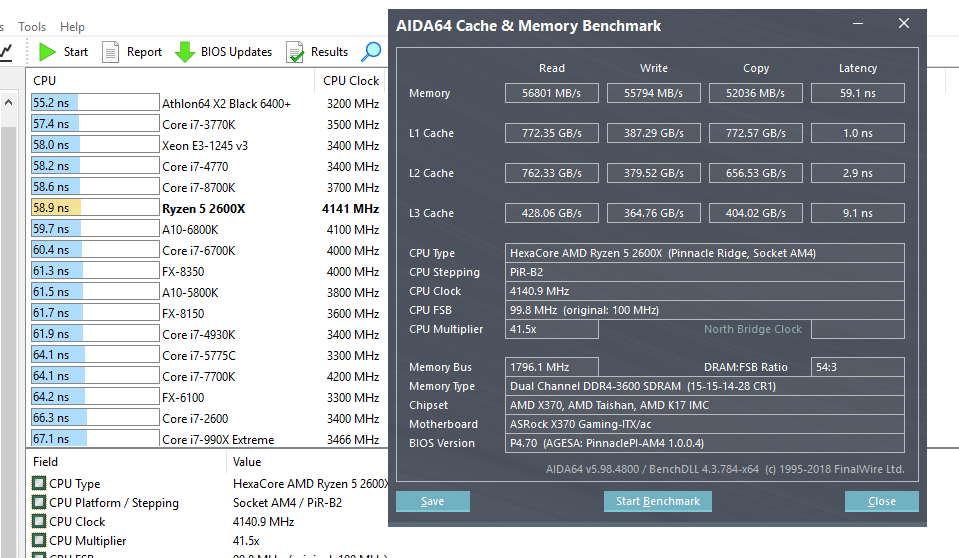Click the scroll up arrow of the list
This screenshot has height=558, width=959.
pyautogui.click(x=9, y=102)
